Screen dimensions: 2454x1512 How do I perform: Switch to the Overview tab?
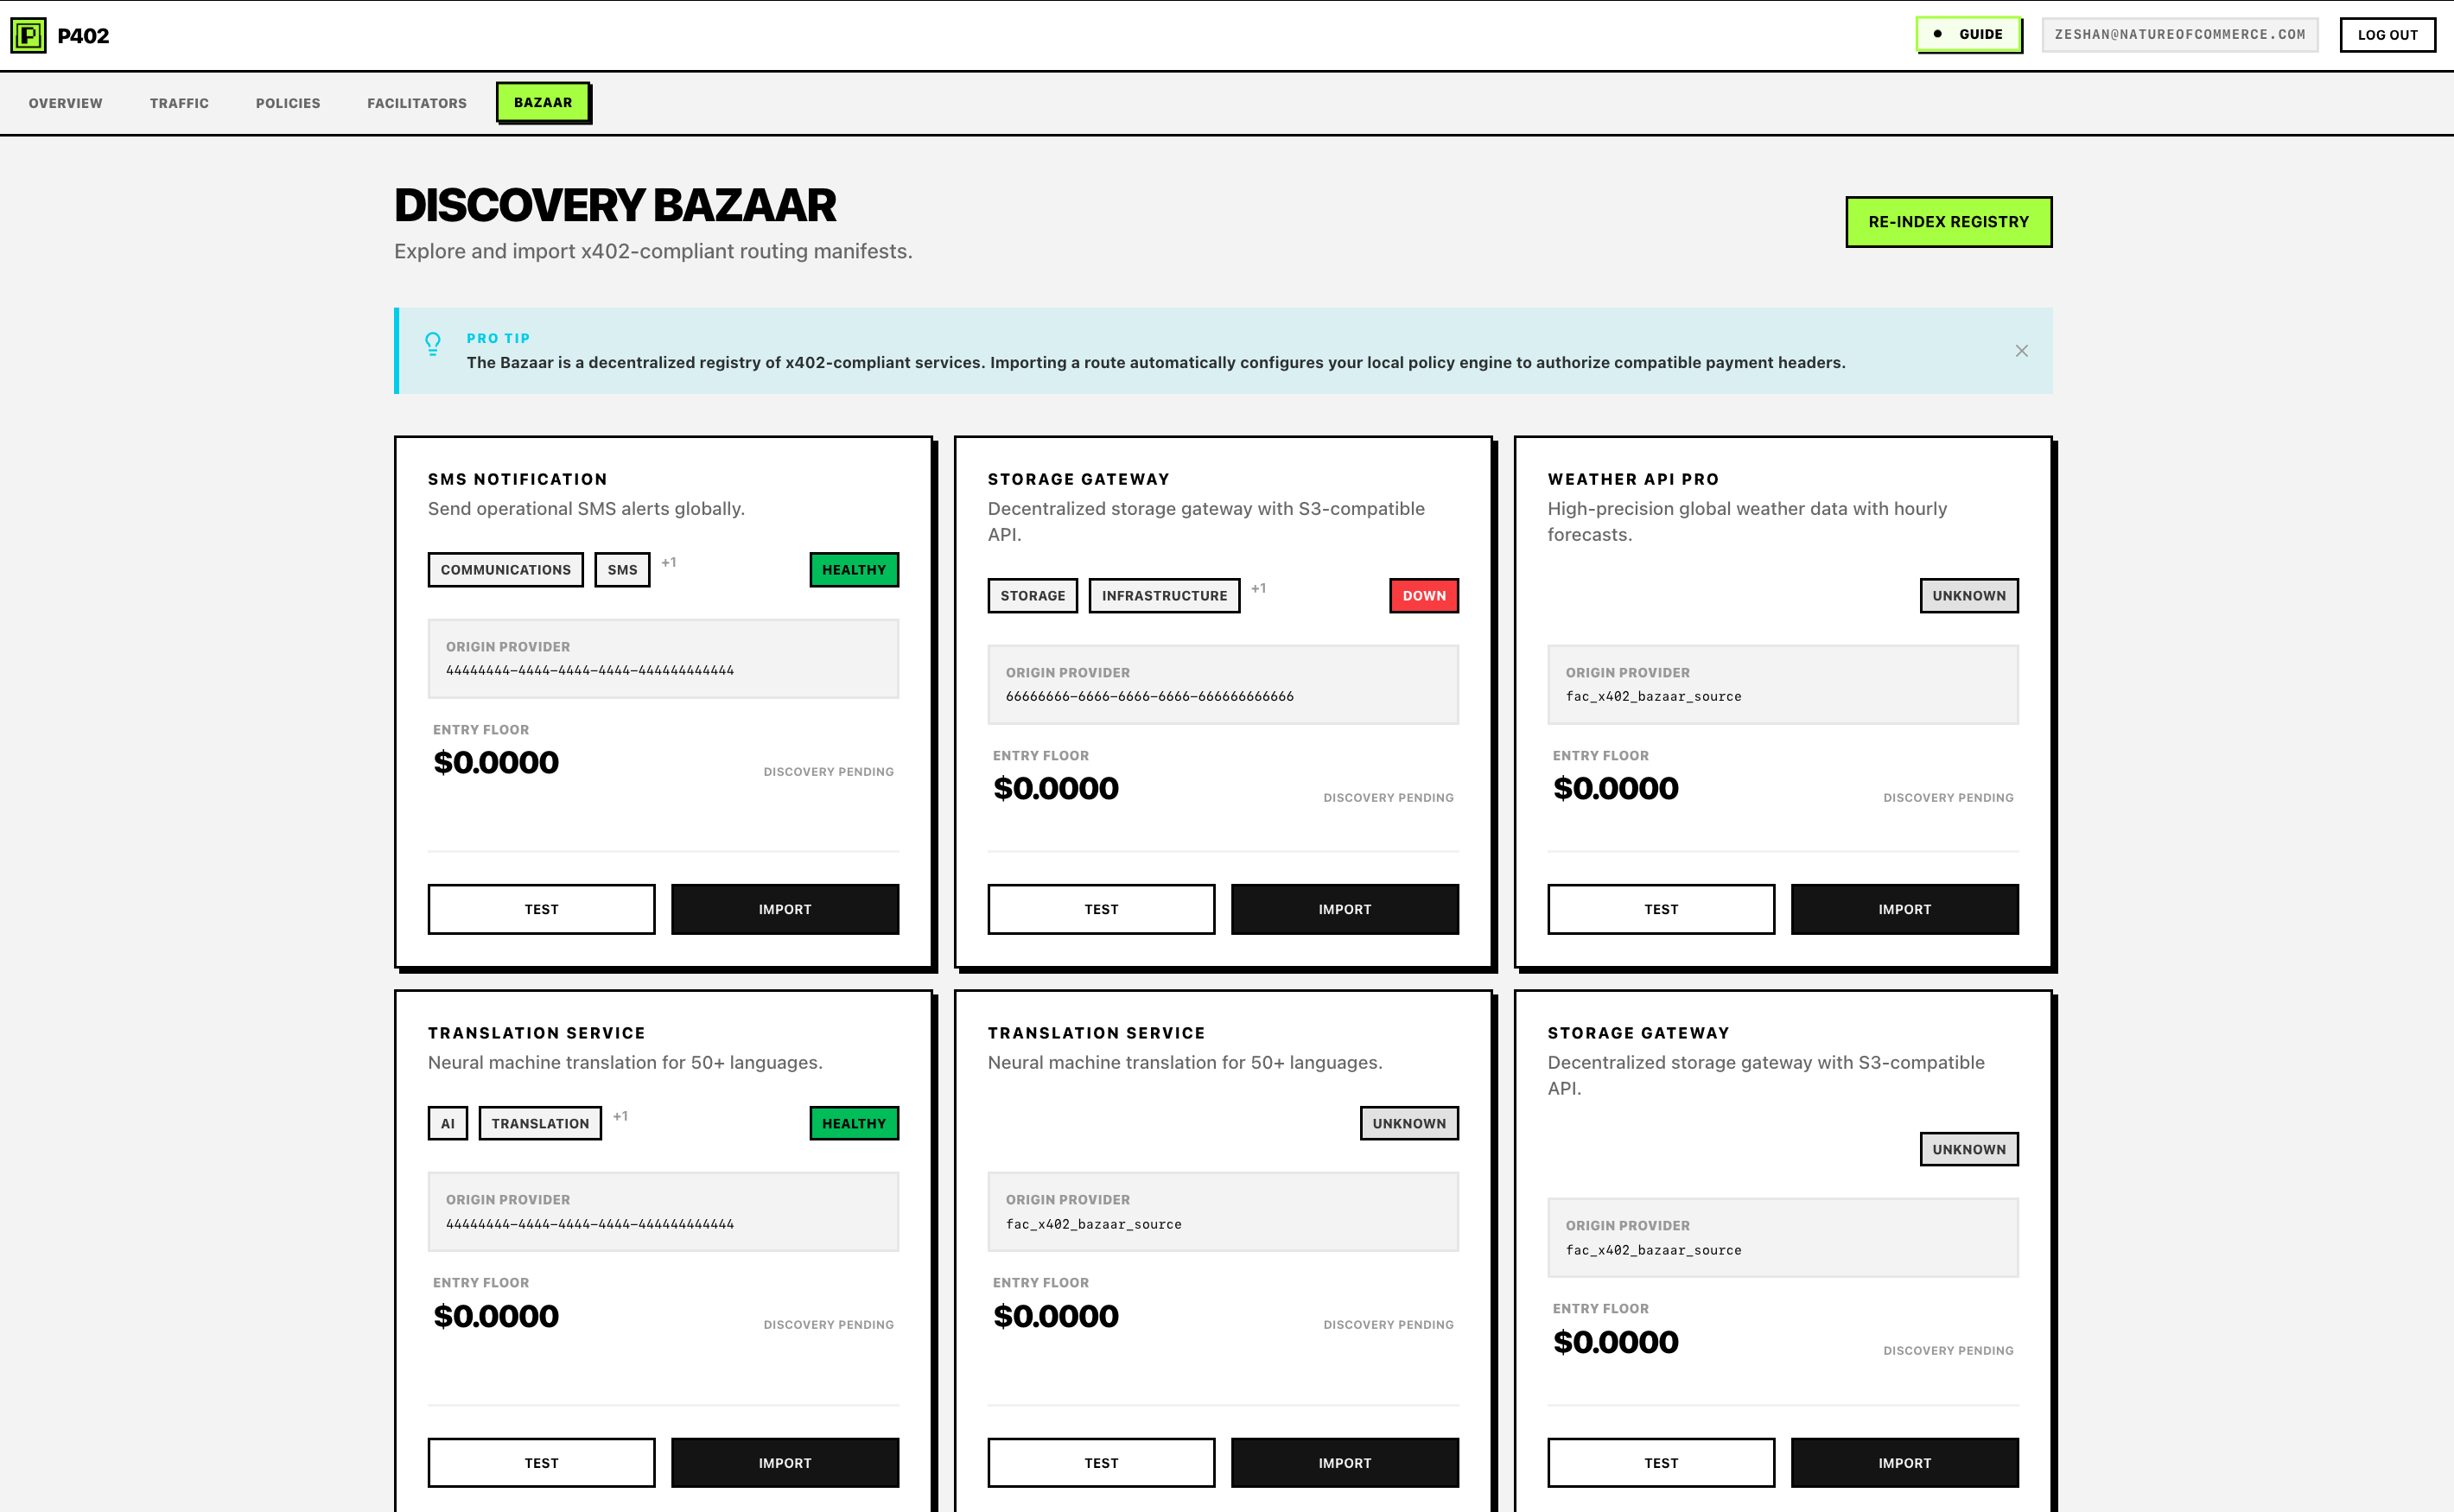[65, 103]
